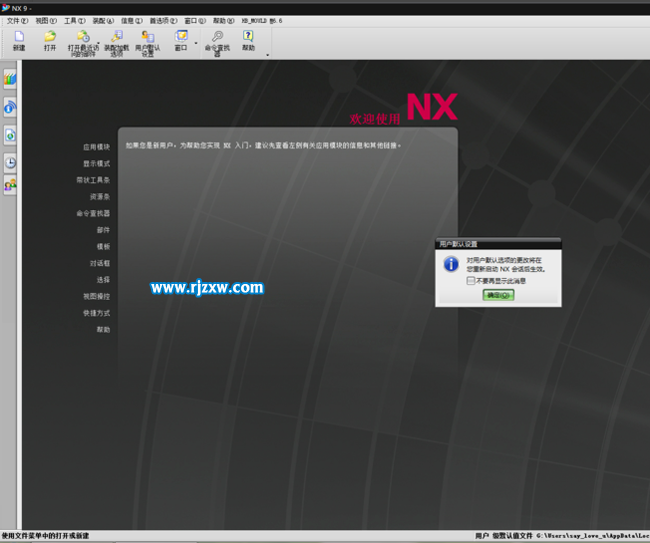This screenshot has height=543, width=650.
Task: Open the History clock sidebar tab
Action: [x=10, y=162]
